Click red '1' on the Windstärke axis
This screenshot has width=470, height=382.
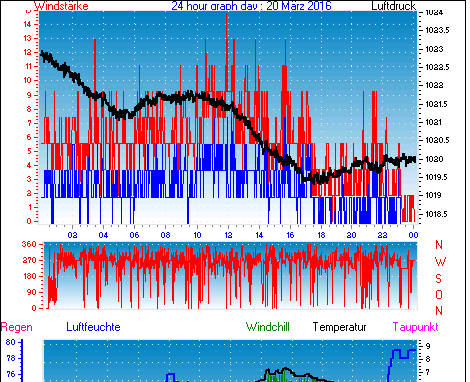pyautogui.click(x=29, y=207)
